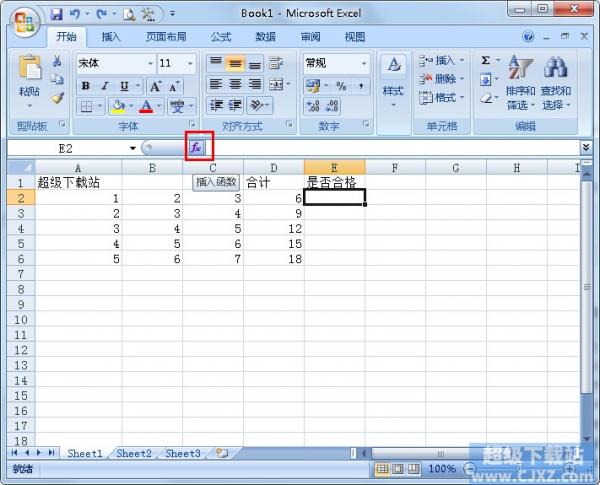Image resolution: width=600 pixels, height=485 pixels.
Task: Toggle bold formatting
Action: click(x=86, y=86)
